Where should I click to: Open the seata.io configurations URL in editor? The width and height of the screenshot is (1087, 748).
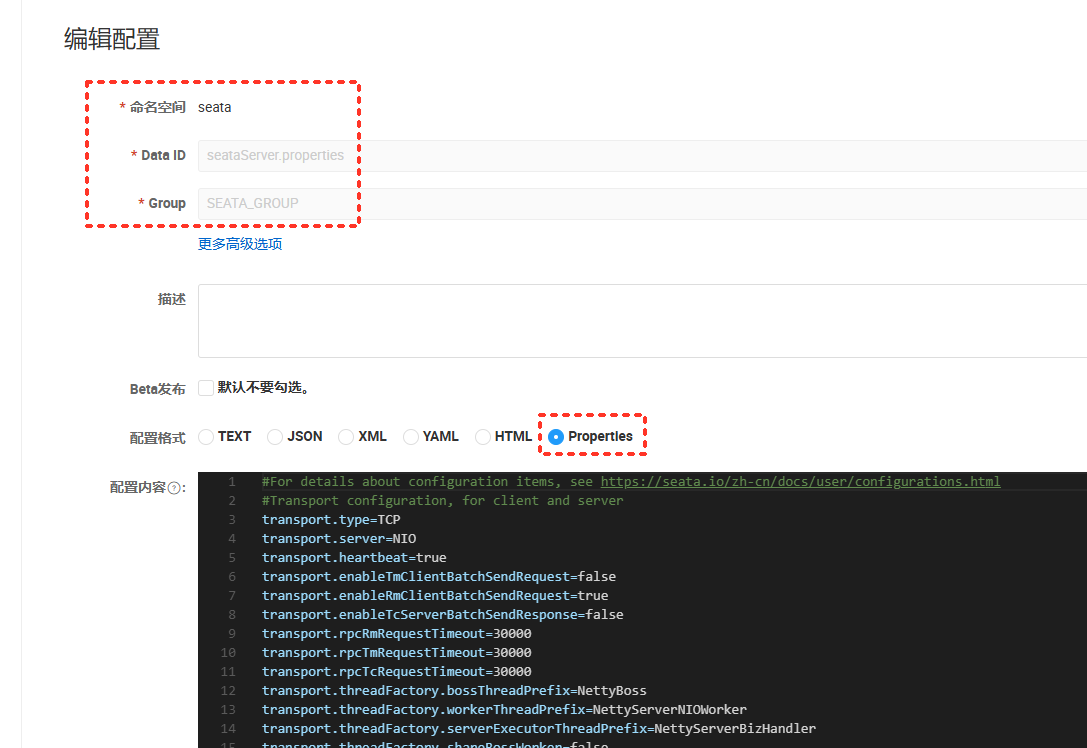pyautogui.click(x=800, y=482)
